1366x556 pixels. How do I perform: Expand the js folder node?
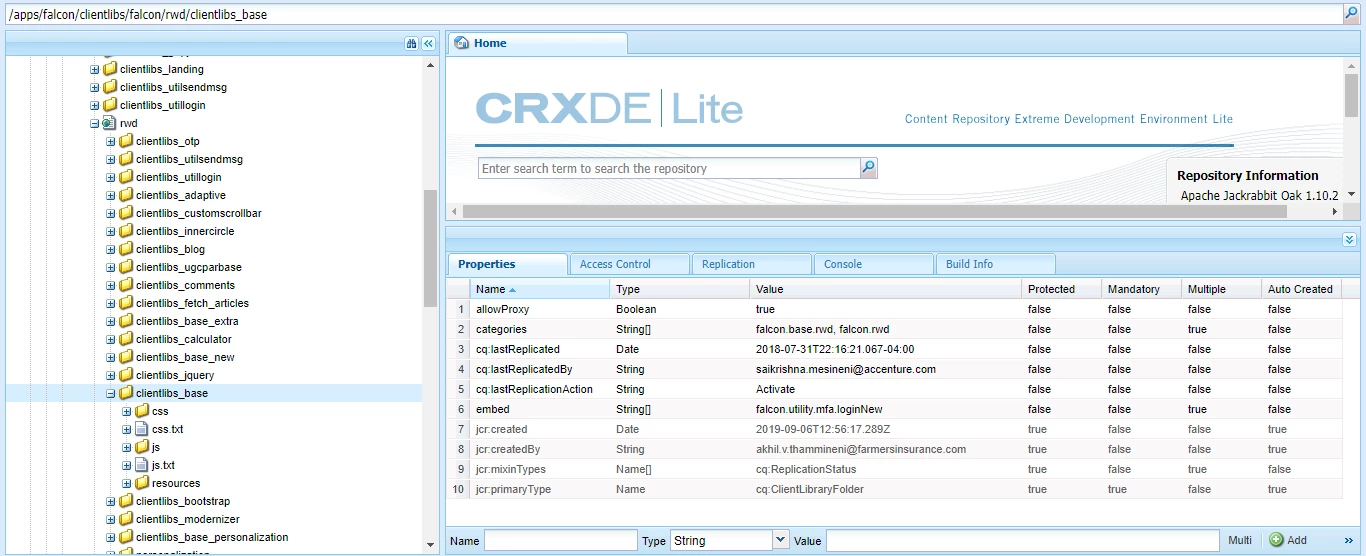[127, 447]
